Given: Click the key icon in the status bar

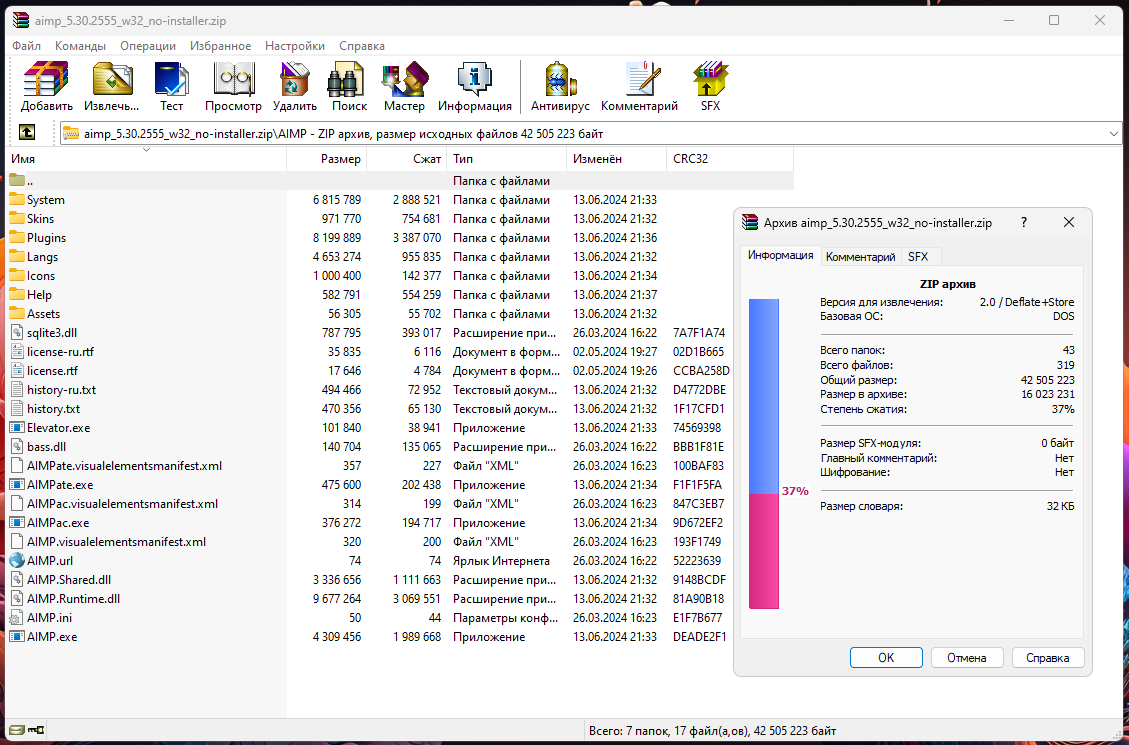Looking at the screenshot, I should (37, 730).
